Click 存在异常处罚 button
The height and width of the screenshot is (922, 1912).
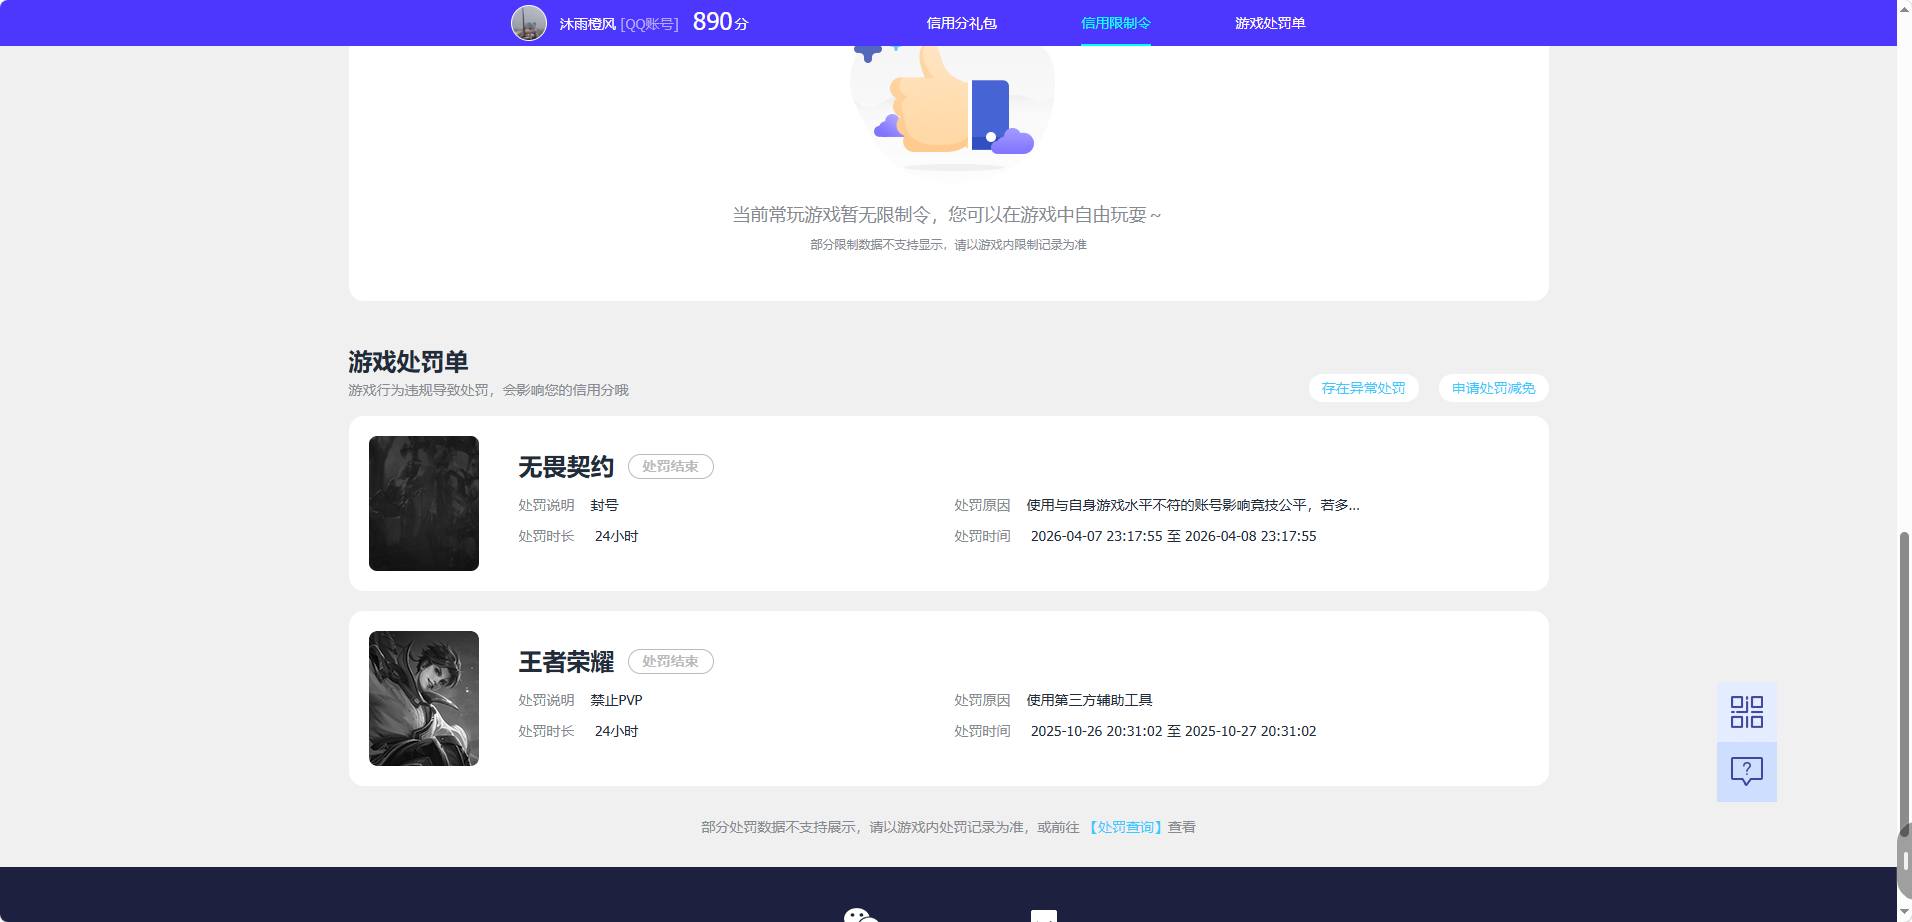pos(1363,388)
